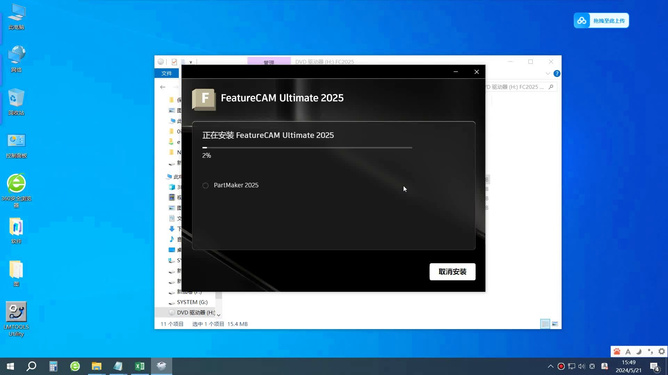Image resolution: width=668 pixels, height=375 pixels.
Task: Open Excel from the taskbar
Action: pyautogui.click(x=140, y=366)
